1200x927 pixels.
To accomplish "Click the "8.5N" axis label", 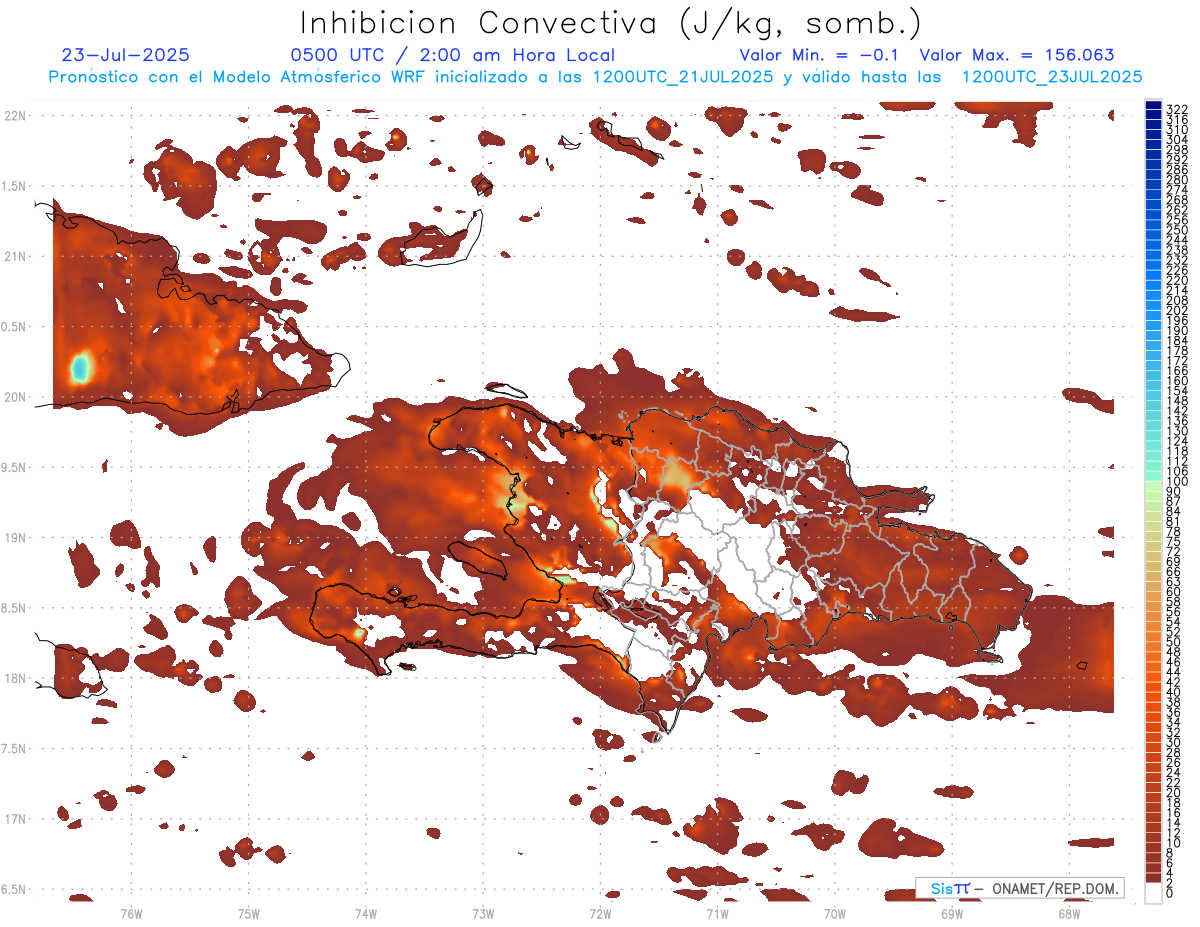I will (x=14, y=608).
